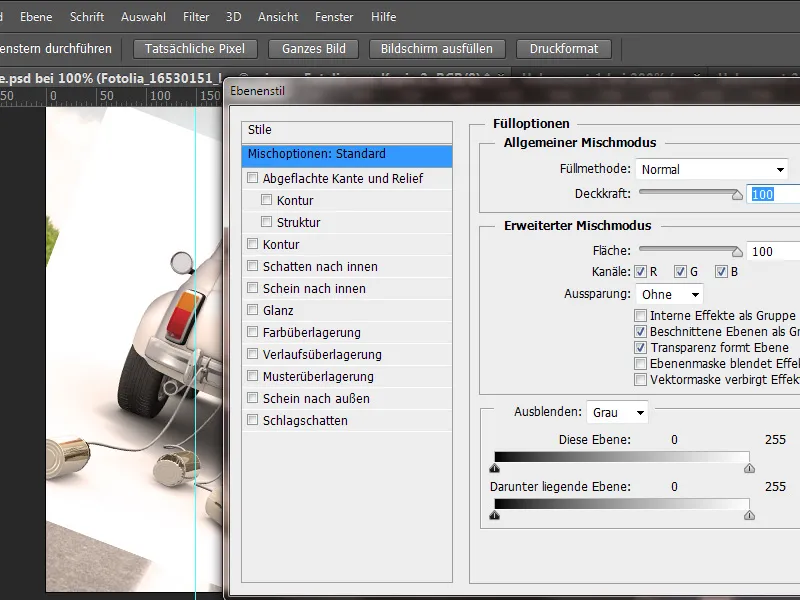Click black handle of Darunter liegende Ebene

coord(494,515)
